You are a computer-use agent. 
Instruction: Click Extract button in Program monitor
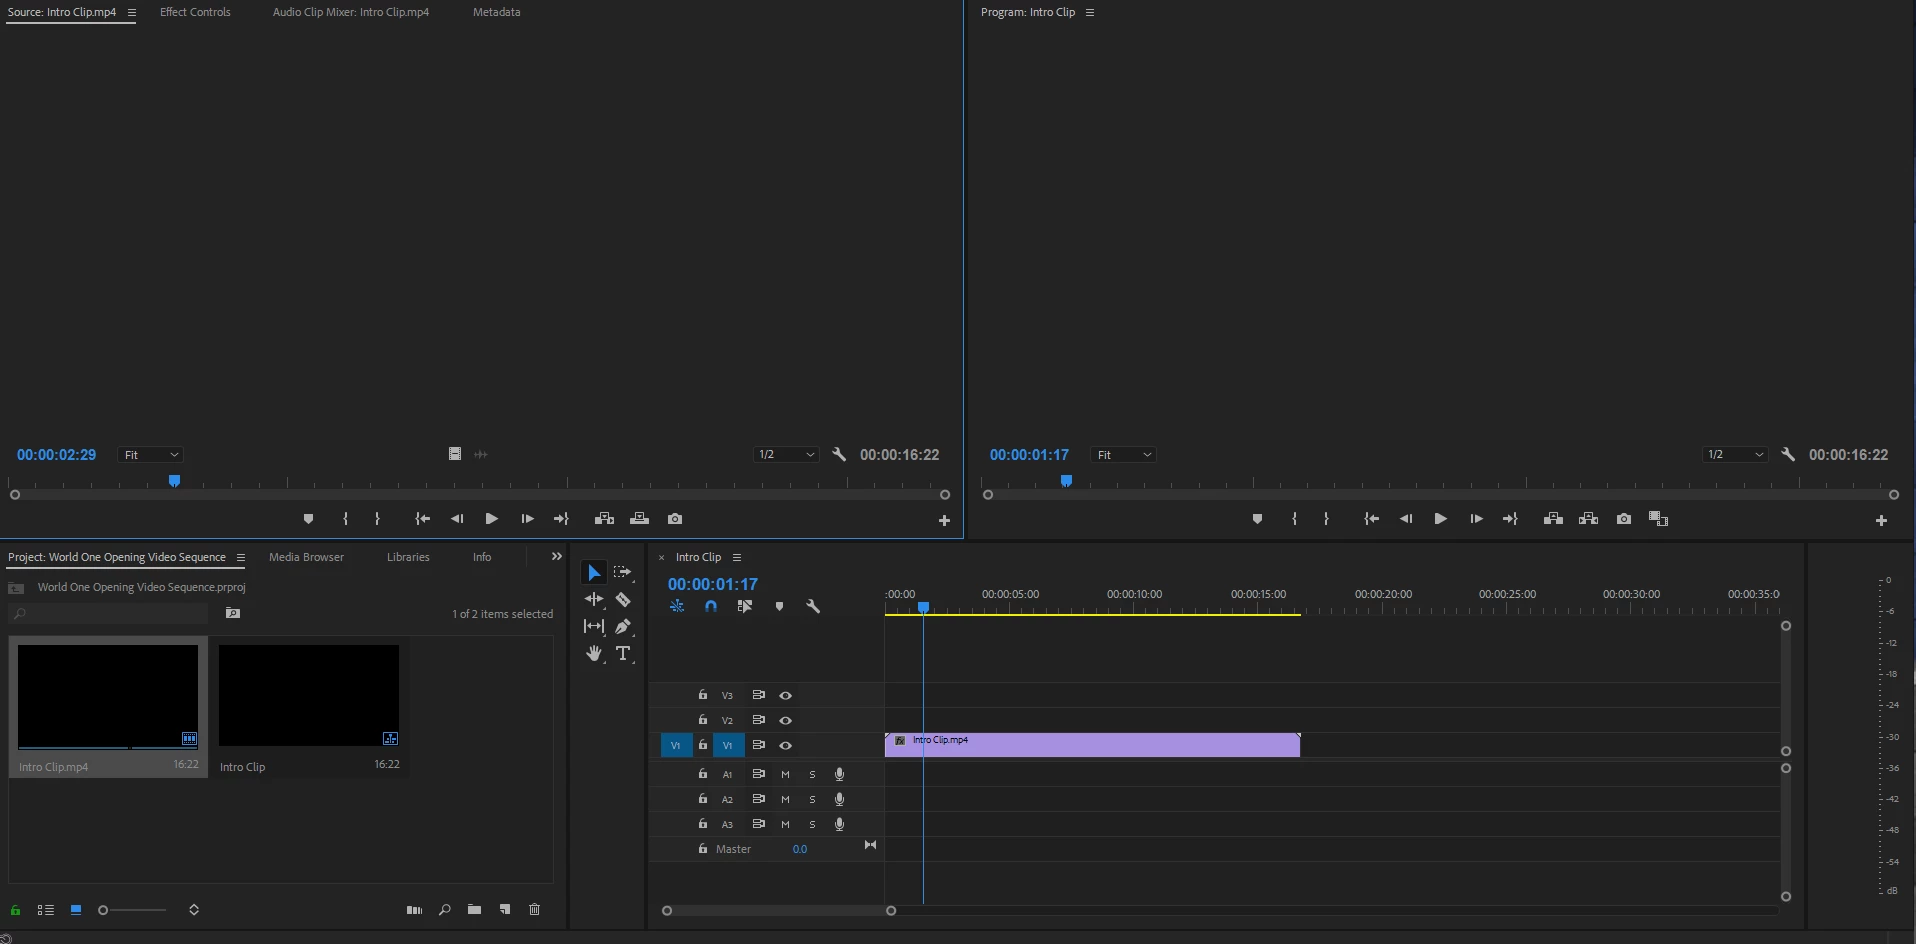pyautogui.click(x=1588, y=519)
